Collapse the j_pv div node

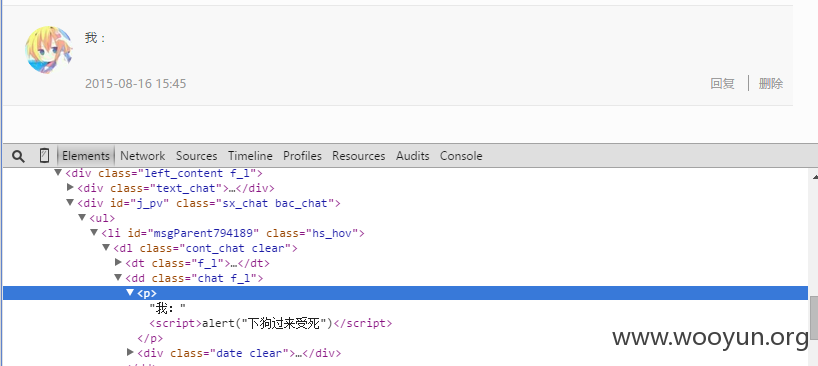[x=70, y=202]
